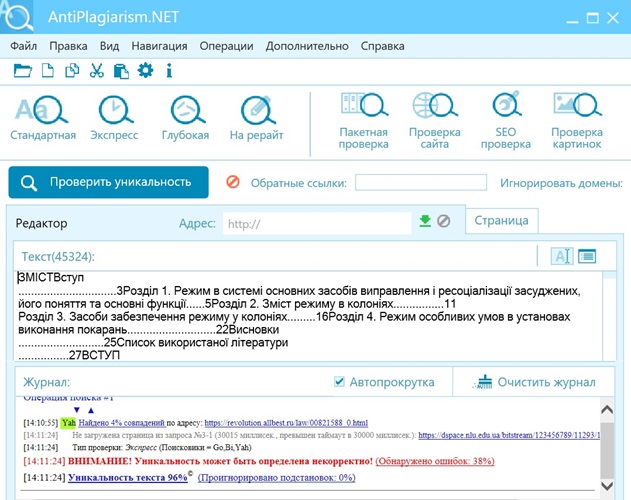This screenshot has height=500, width=631.
Task: Start the Экспресс check mode
Action: click(114, 118)
